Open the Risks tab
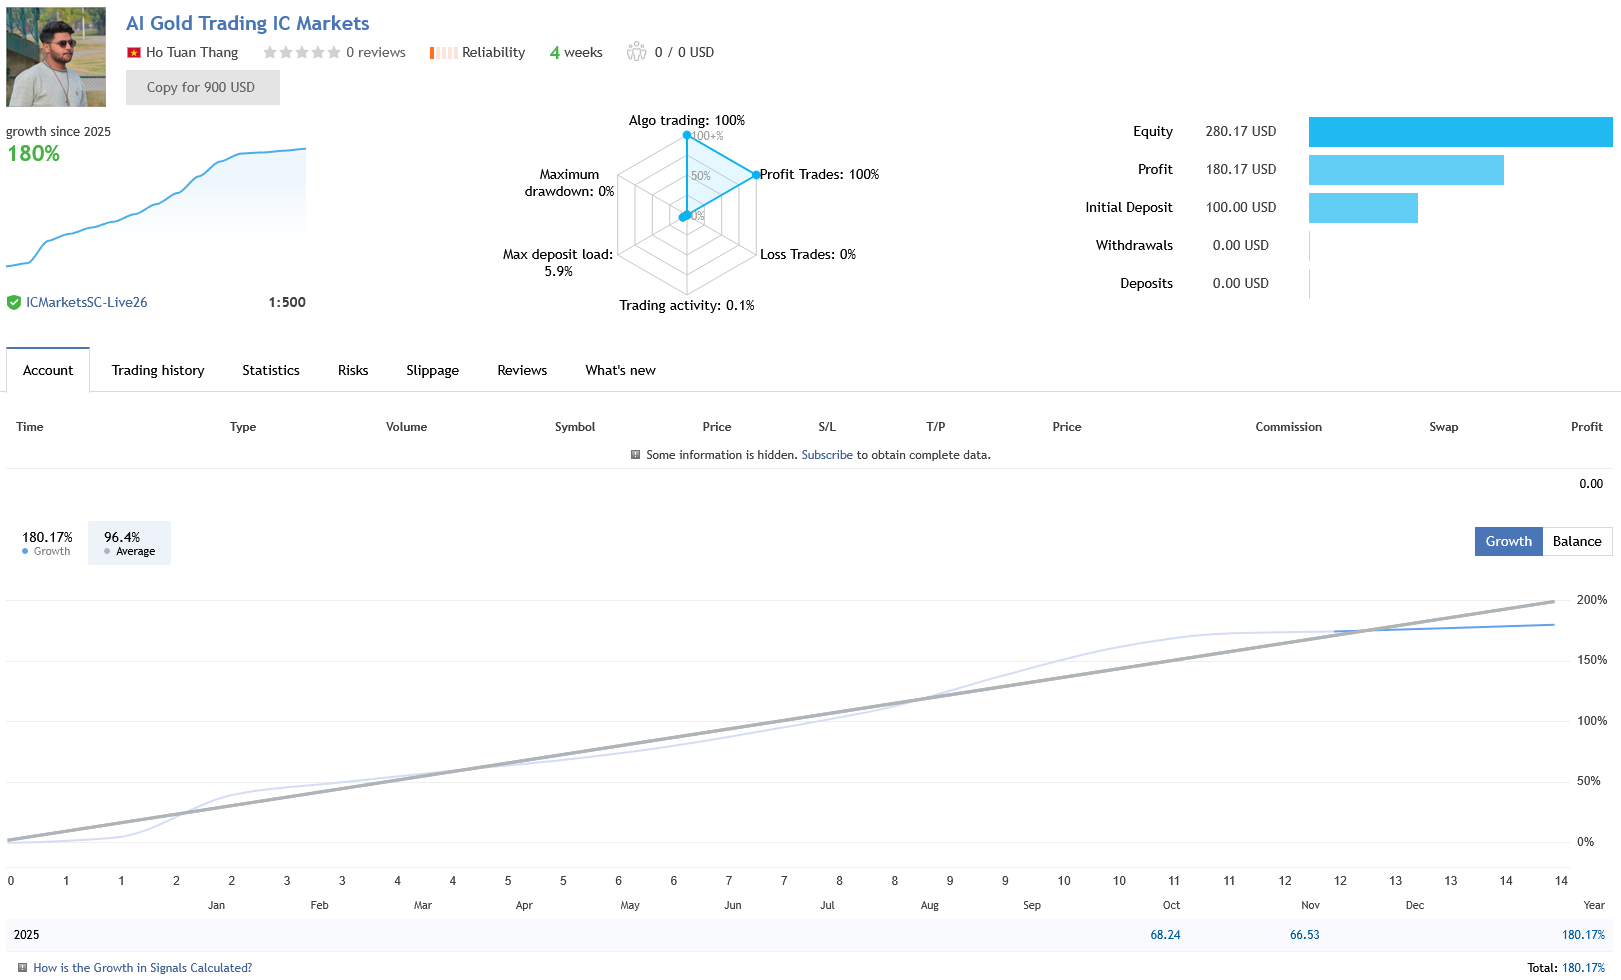The width and height of the screenshot is (1621, 980). pos(352,370)
